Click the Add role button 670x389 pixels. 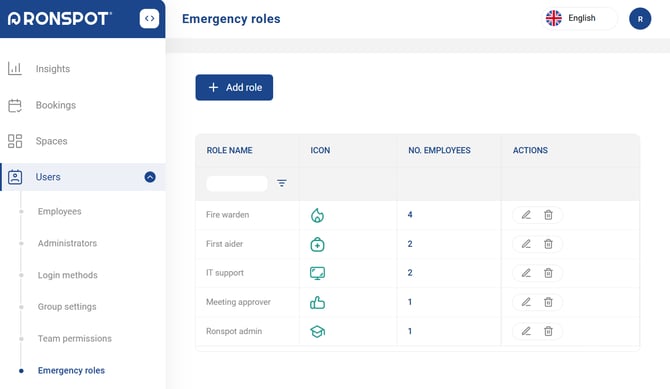click(x=234, y=88)
